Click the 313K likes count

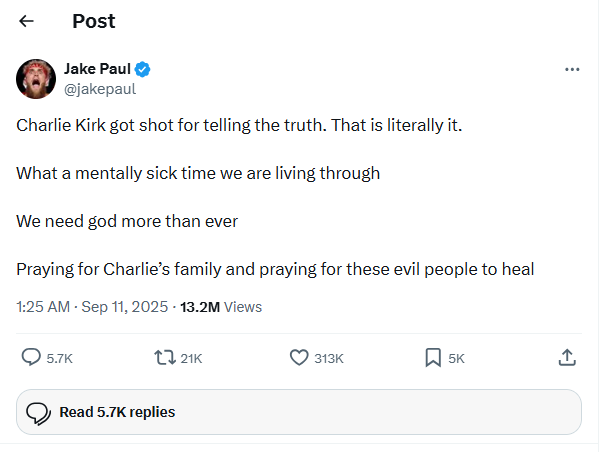[329, 358]
